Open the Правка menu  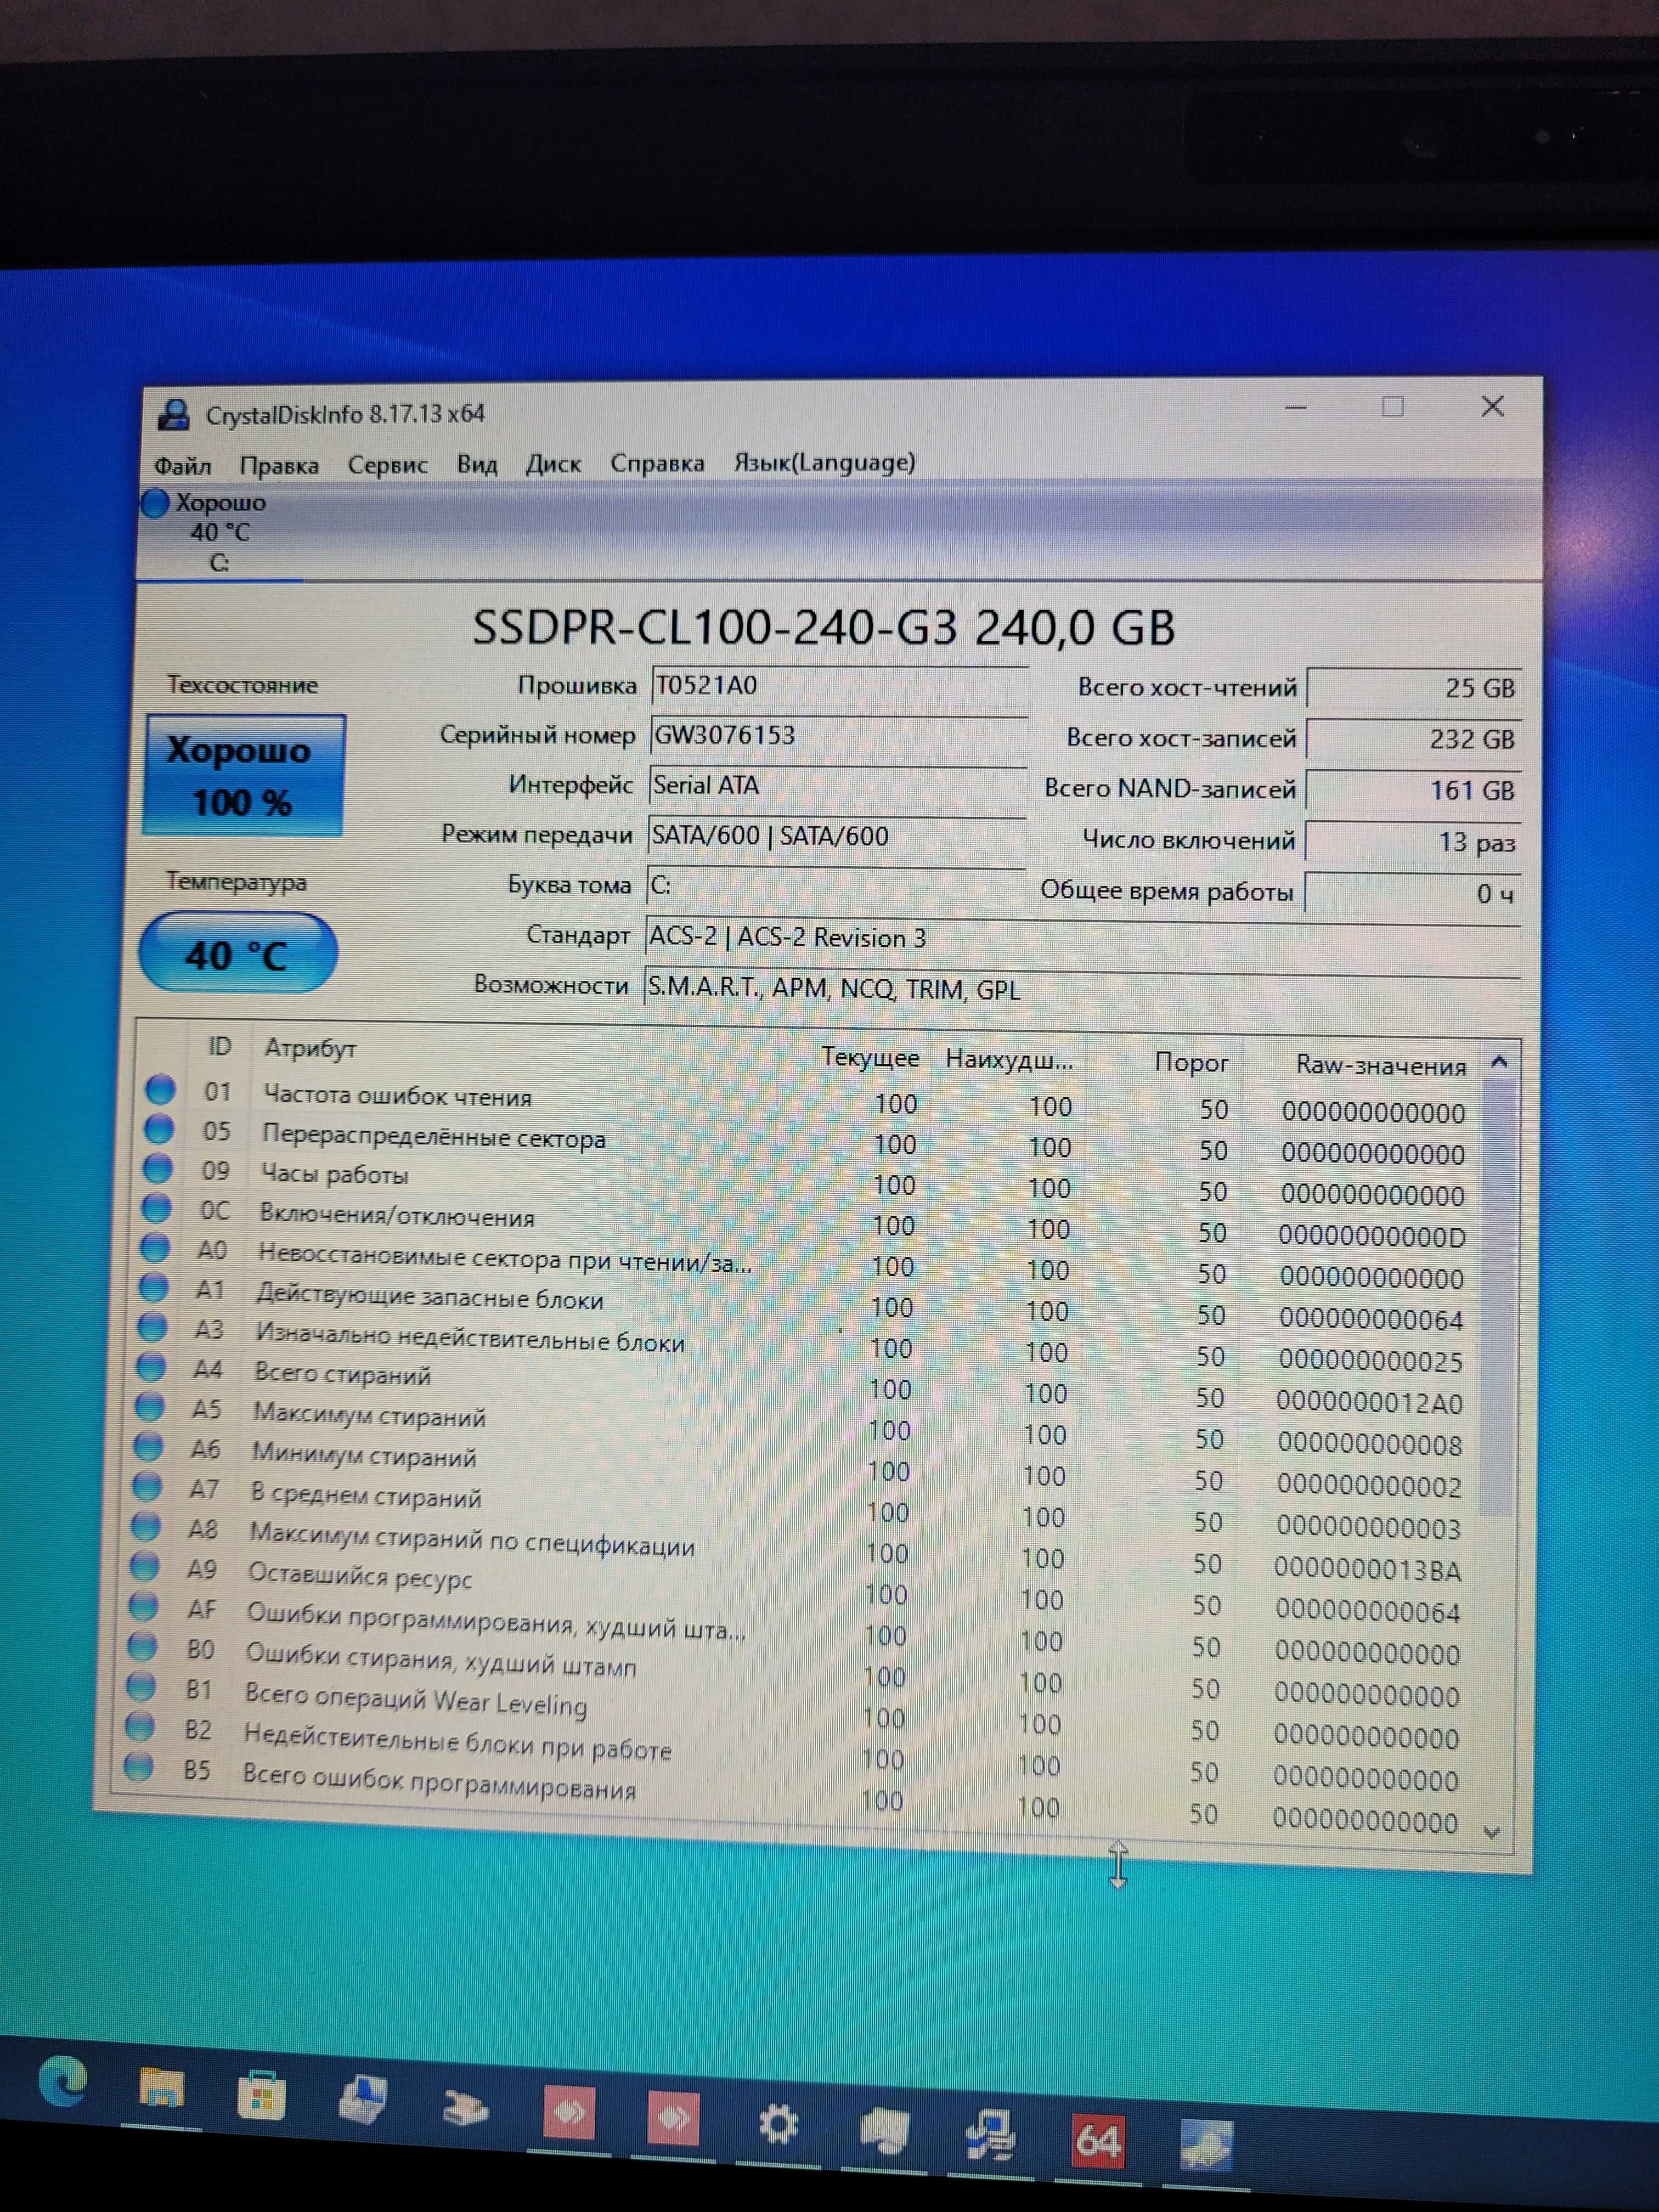pos(279,466)
